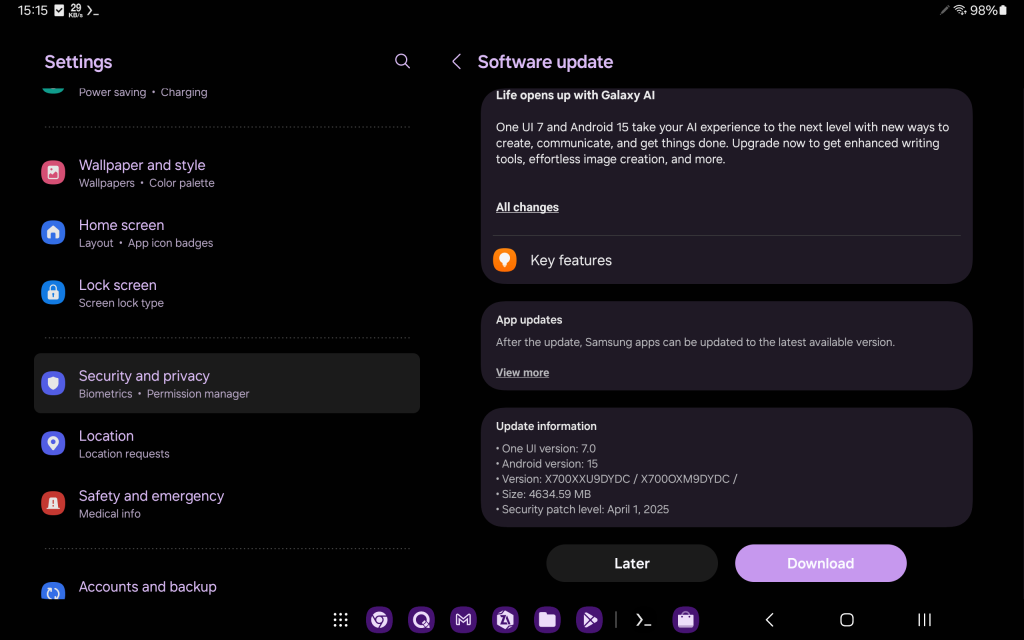1024x640 pixels.
Task: Open the shopping bag store app
Action: tap(686, 620)
